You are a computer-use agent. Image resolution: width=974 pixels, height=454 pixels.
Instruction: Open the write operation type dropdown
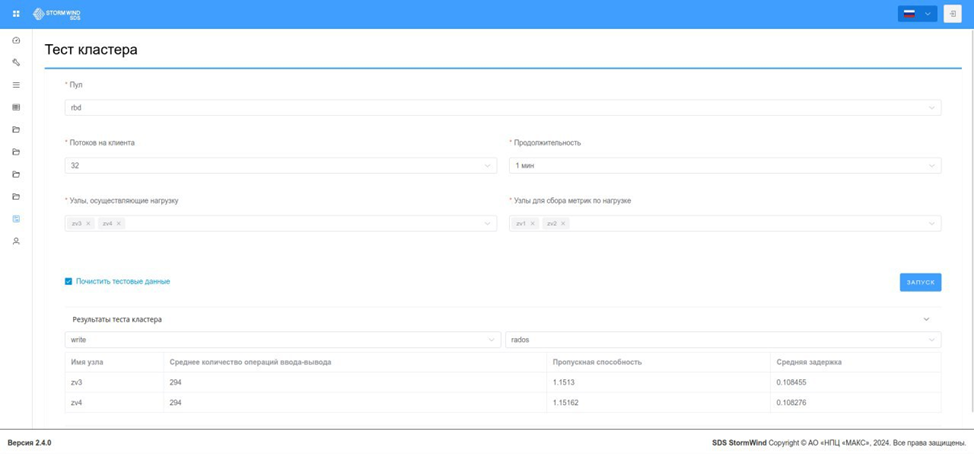tap(283, 340)
